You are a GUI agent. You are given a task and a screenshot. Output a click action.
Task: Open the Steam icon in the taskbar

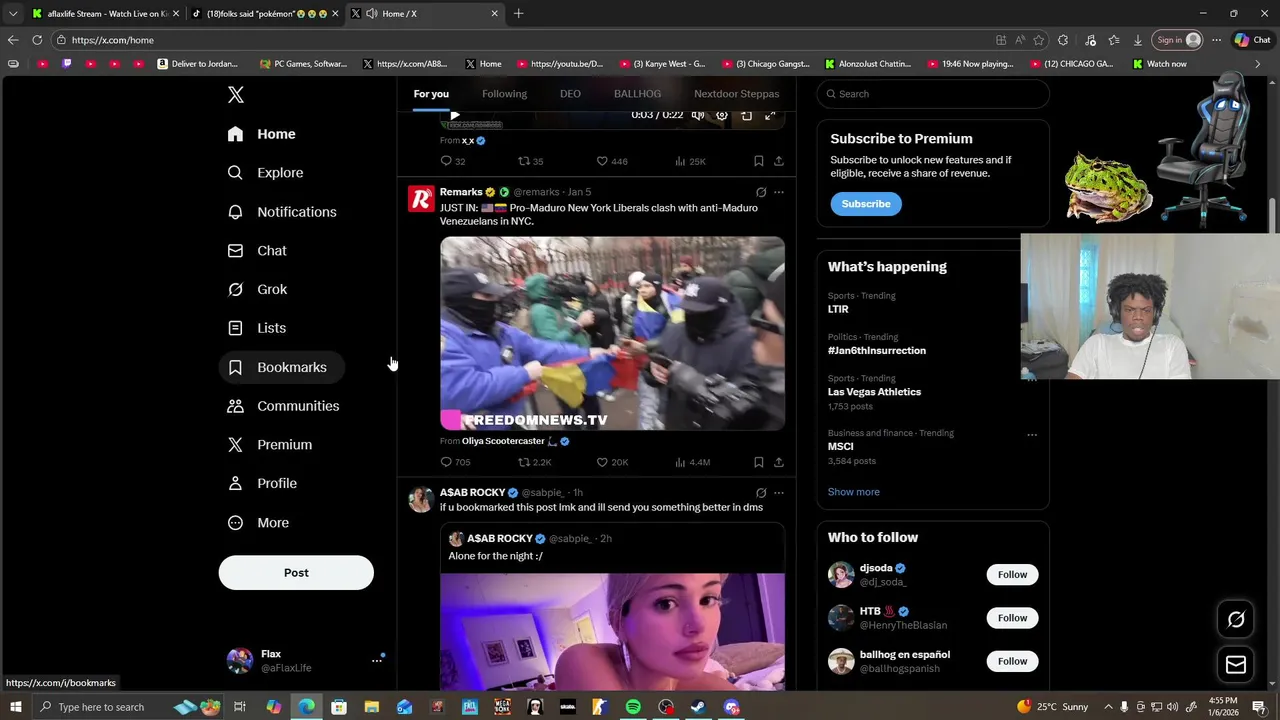point(699,707)
